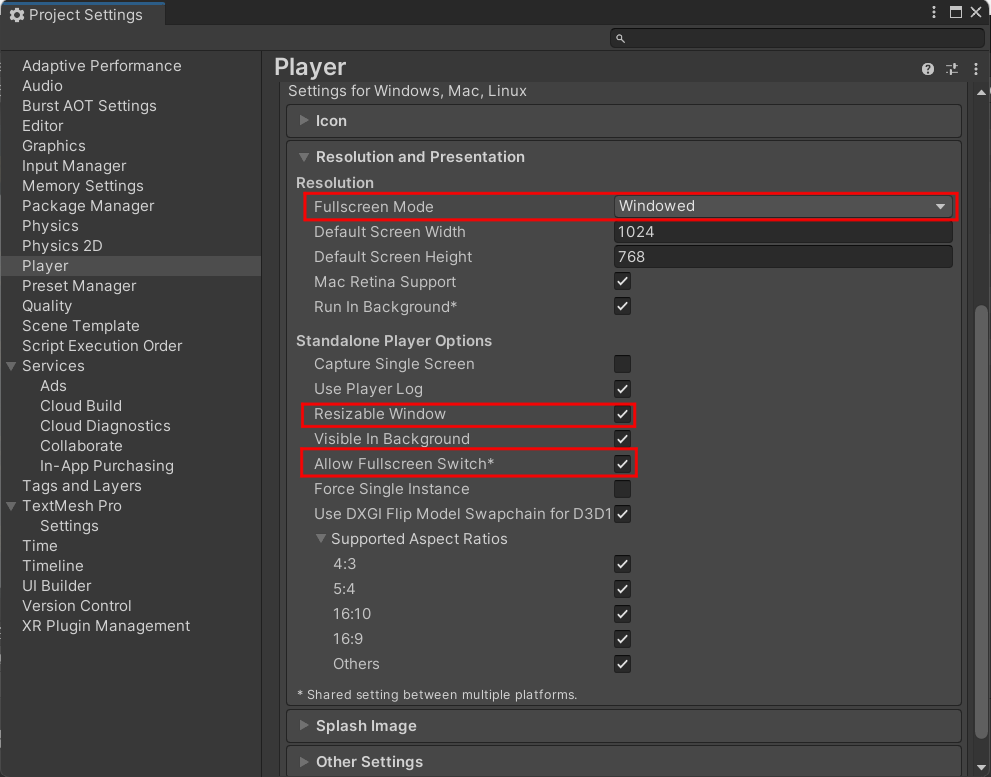Close the Project Settings window
991x777 pixels.
[x=976, y=12]
